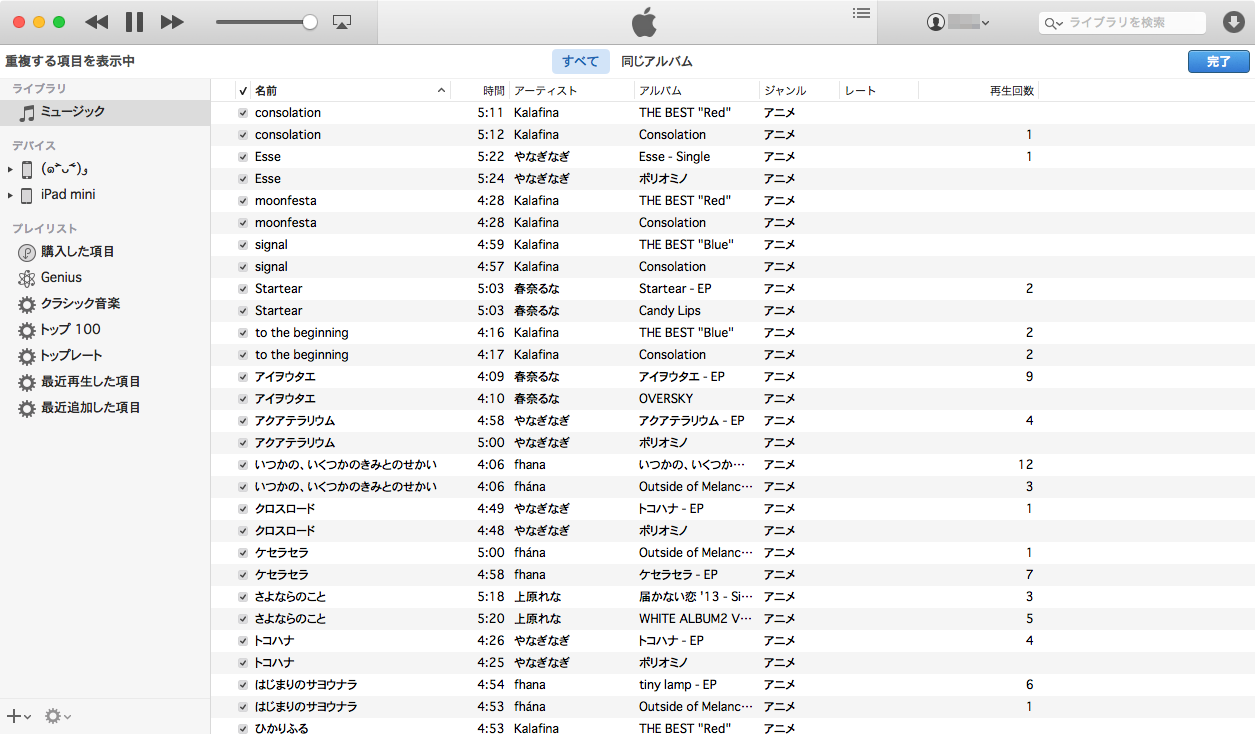Uncheck moonfesta from Consolation album
This screenshot has width=1255, height=734.
[243, 223]
